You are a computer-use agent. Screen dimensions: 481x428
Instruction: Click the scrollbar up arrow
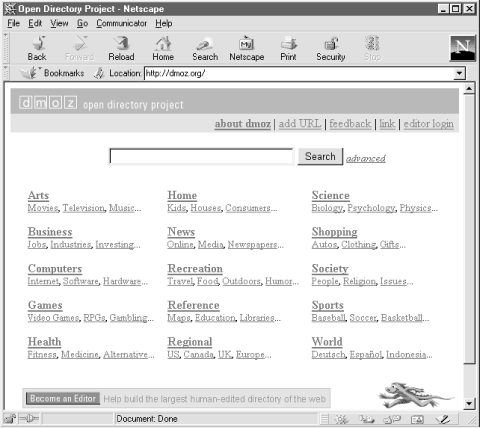coord(469,89)
